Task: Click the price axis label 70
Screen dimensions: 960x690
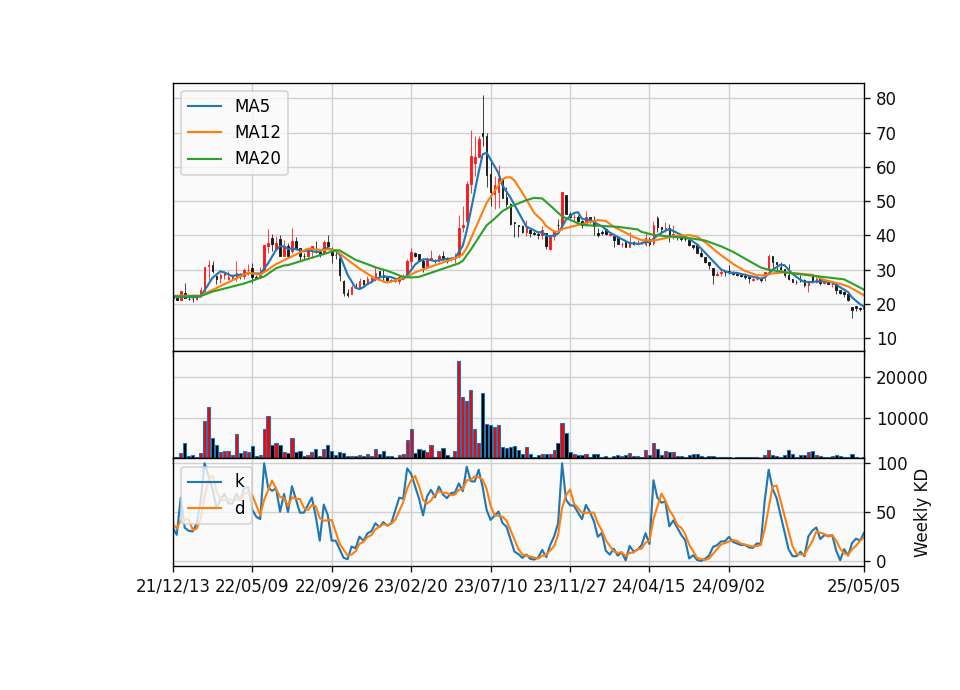Action: [885, 133]
